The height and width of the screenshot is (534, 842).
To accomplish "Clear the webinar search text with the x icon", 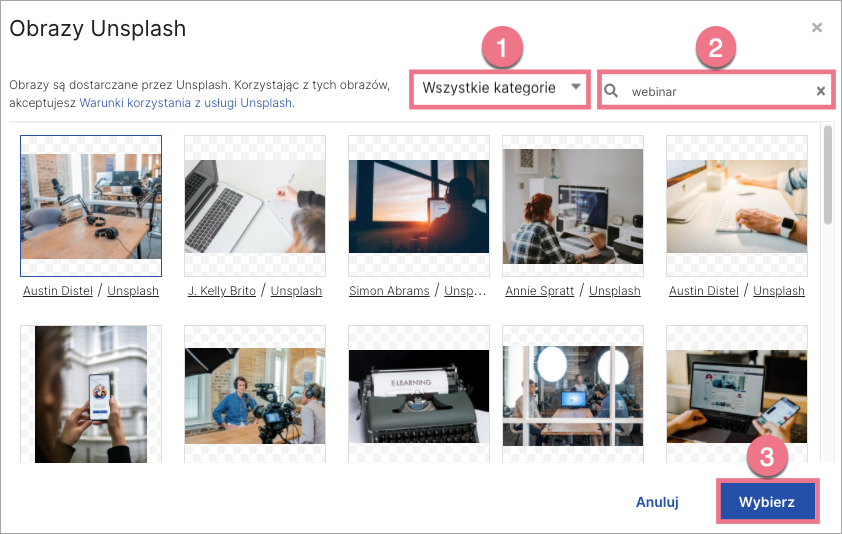I will (x=821, y=91).
